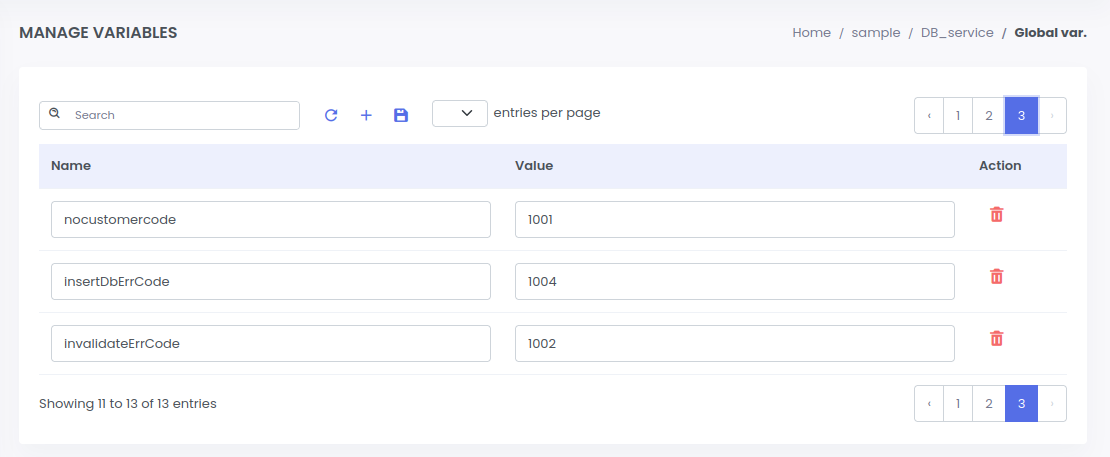Go to DB_service breadcrumb link
Screen dimensions: 1110x457
[x=957, y=33]
